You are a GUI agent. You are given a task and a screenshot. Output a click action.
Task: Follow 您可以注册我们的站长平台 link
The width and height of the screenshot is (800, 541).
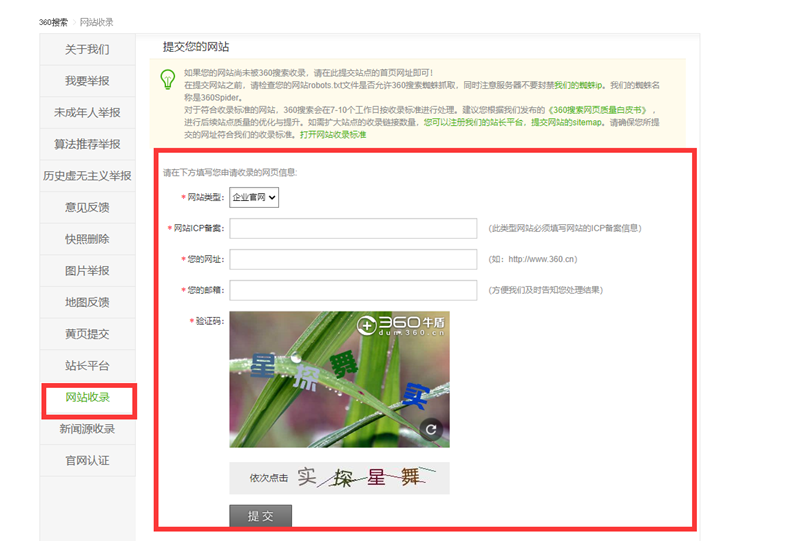(473, 122)
